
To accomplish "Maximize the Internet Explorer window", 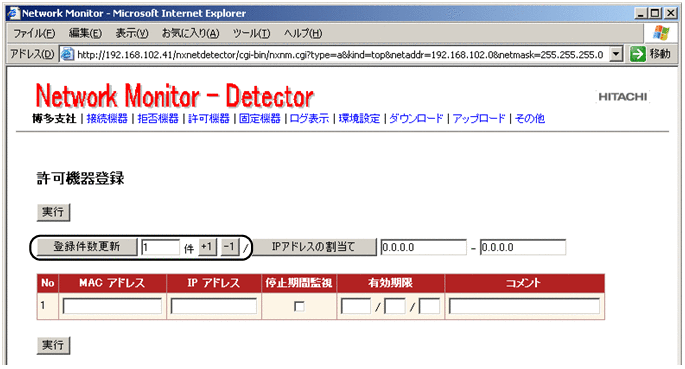I will (655, 14).
